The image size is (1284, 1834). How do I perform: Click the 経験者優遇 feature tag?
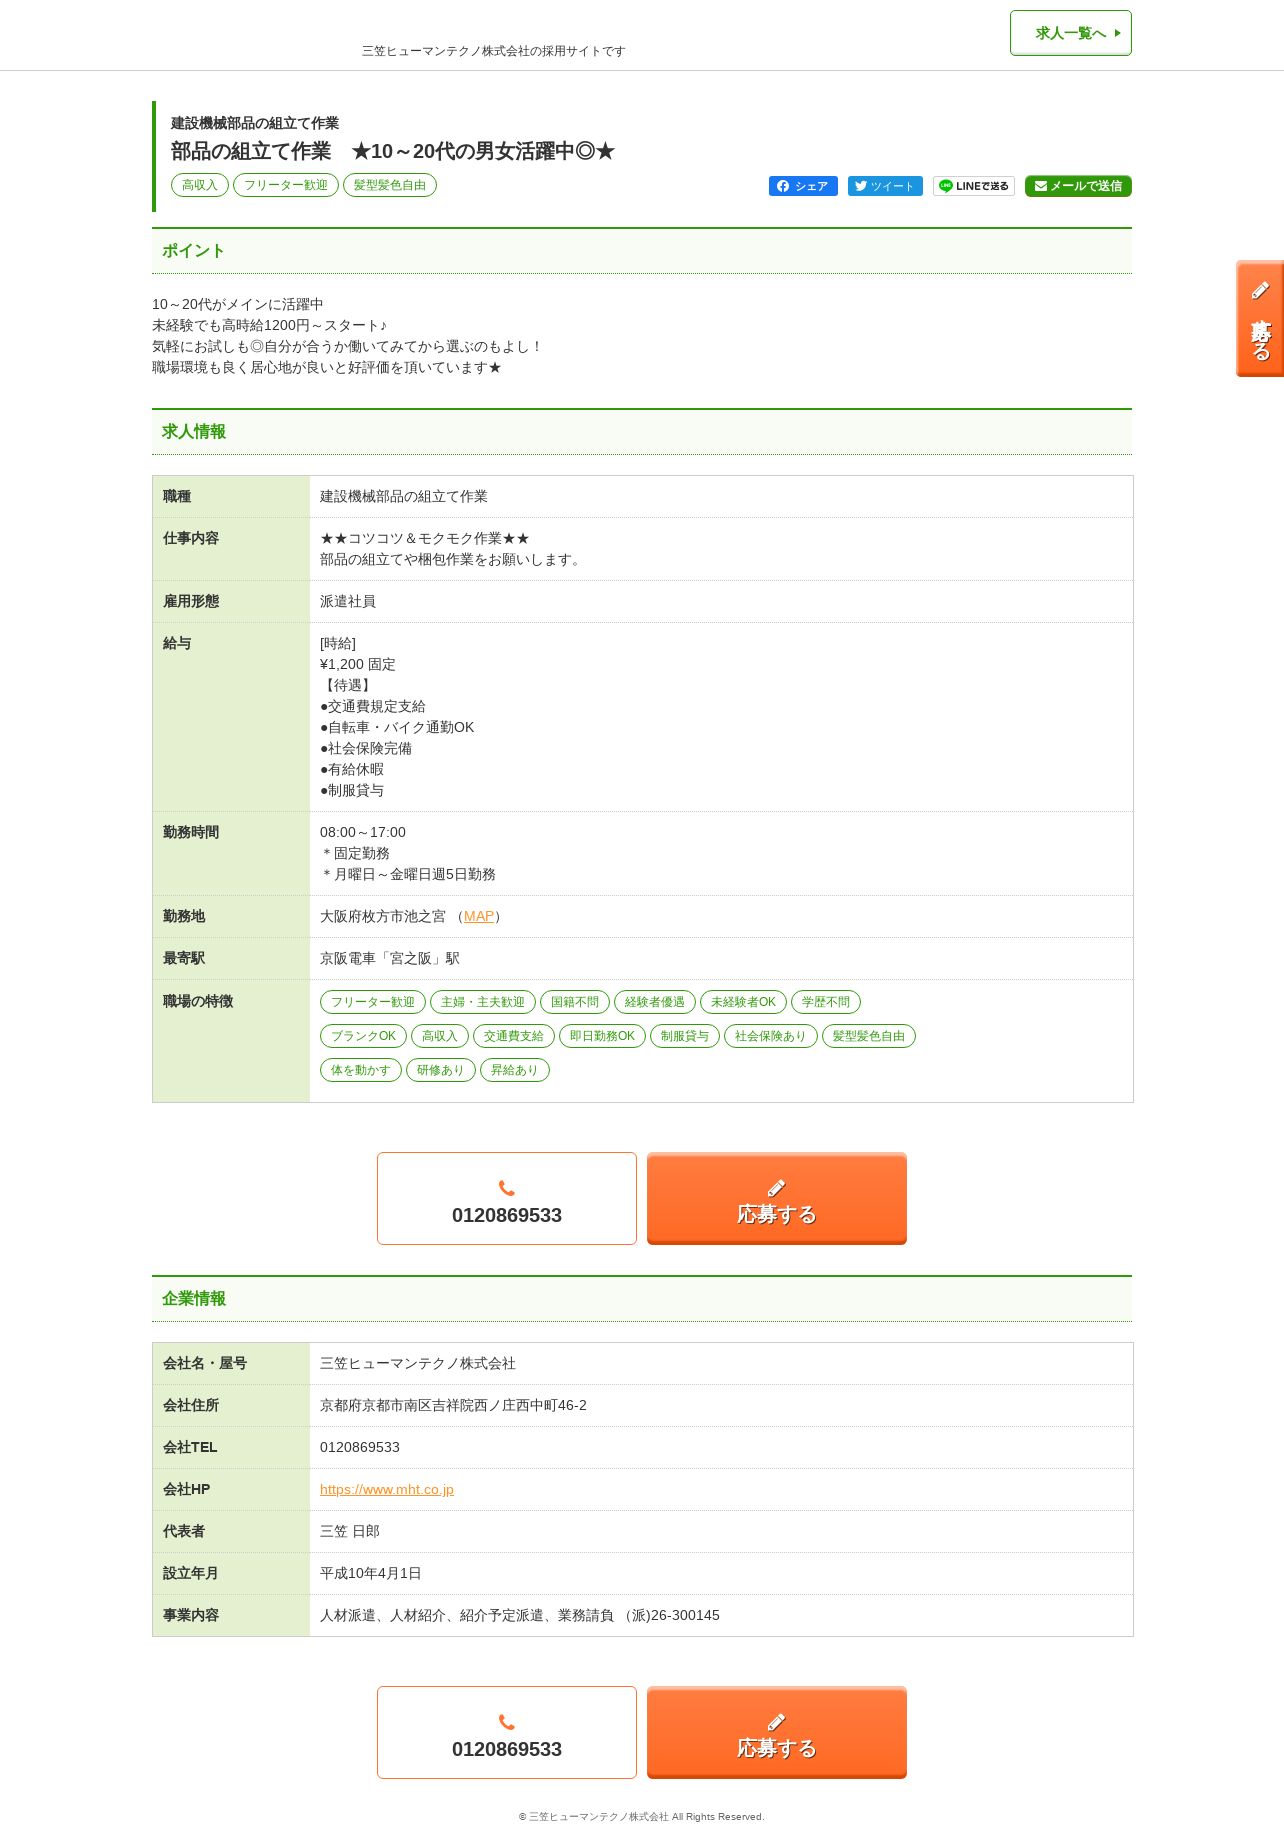coord(655,1002)
